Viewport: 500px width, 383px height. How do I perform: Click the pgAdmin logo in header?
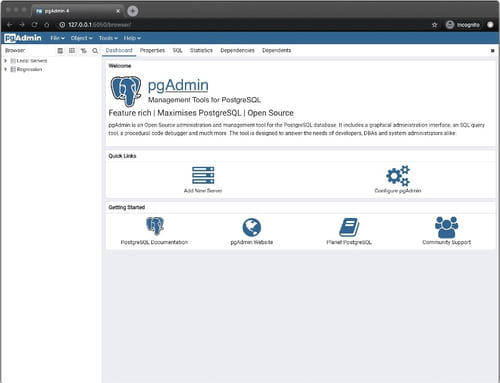pyautogui.click(x=23, y=38)
